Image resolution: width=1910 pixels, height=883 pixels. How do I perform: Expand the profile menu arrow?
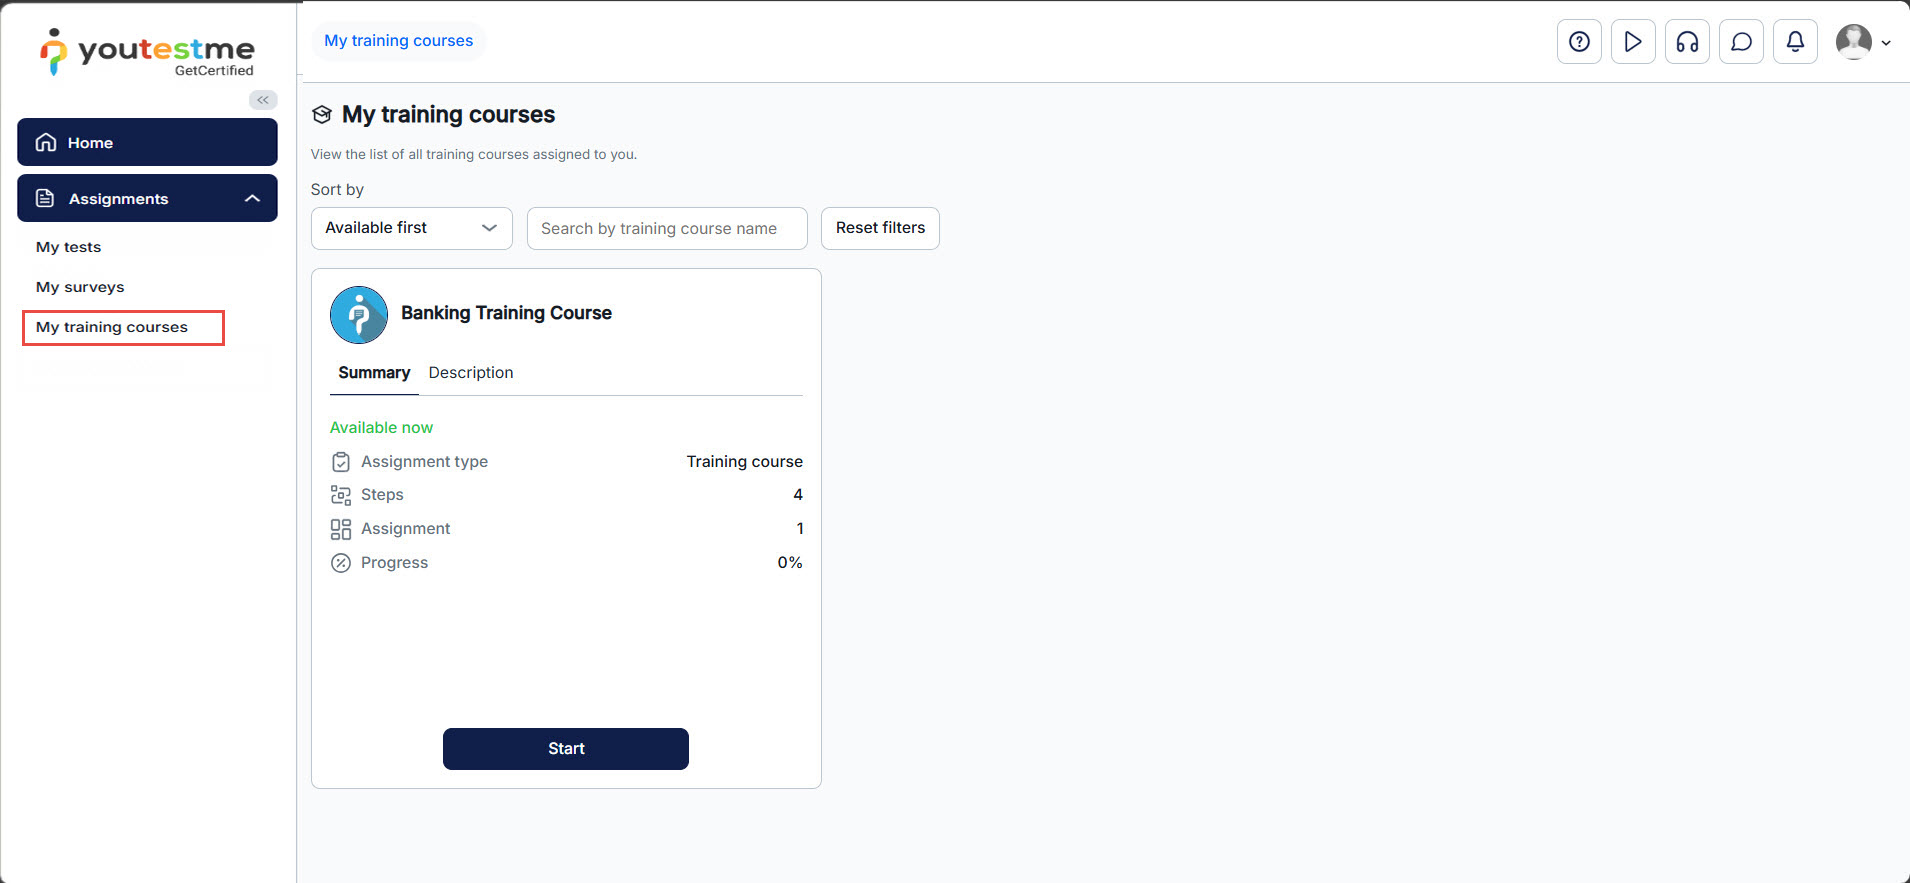[1886, 43]
